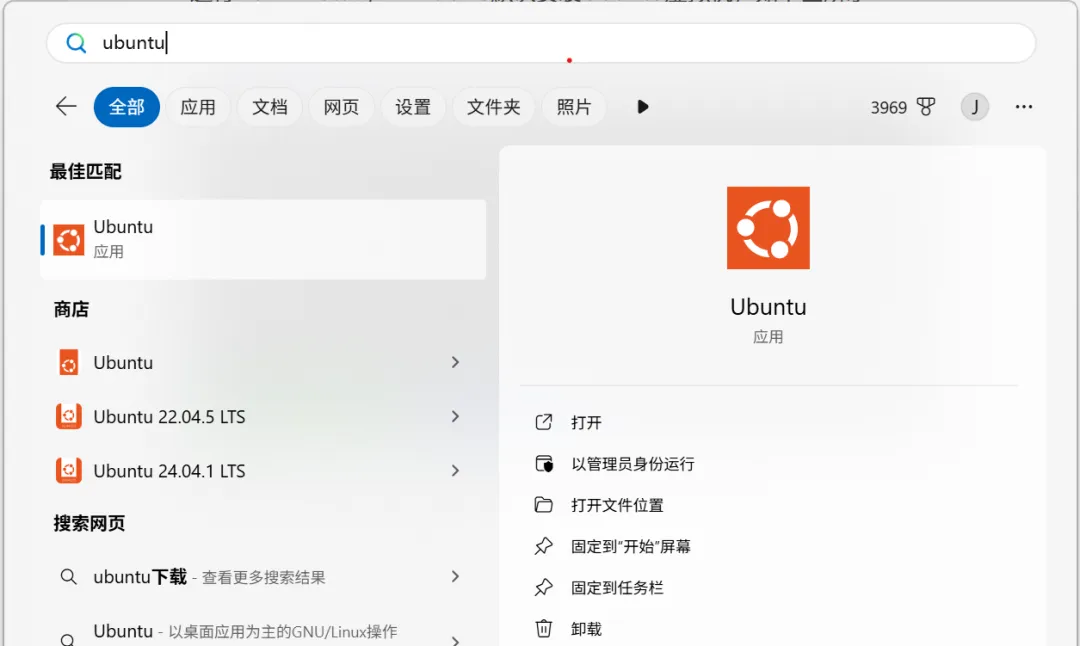This screenshot has height=646, width=1080.
Task: Open Ubuntu 22.04.5 LTS store result
Action: point(263,417)
